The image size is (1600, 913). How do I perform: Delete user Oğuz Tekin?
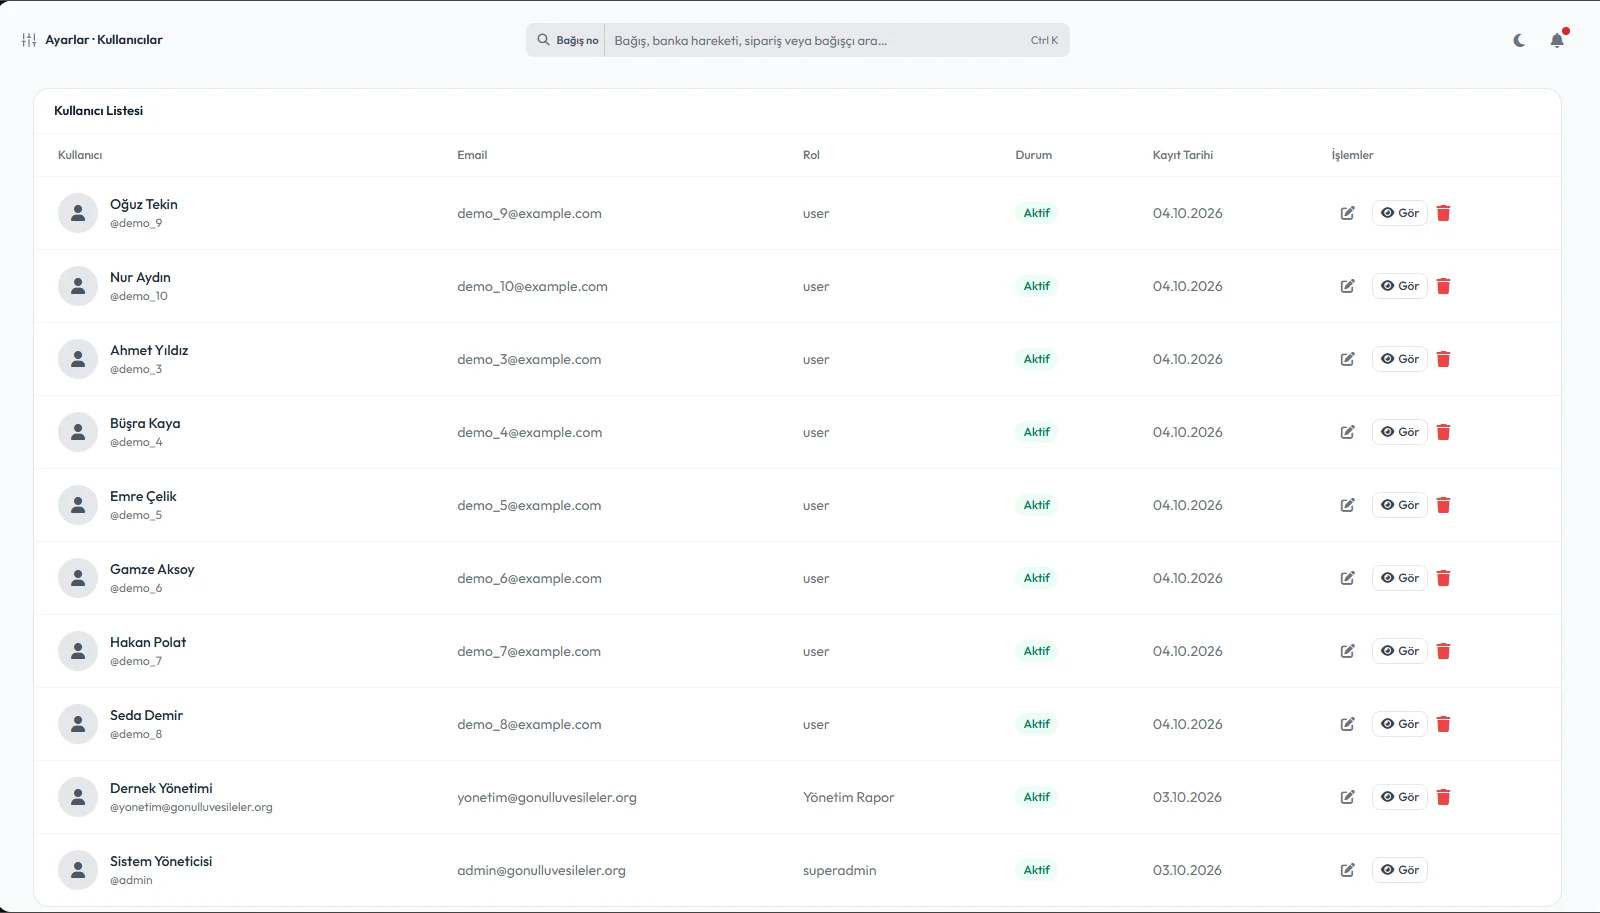tap(1443, 213)
